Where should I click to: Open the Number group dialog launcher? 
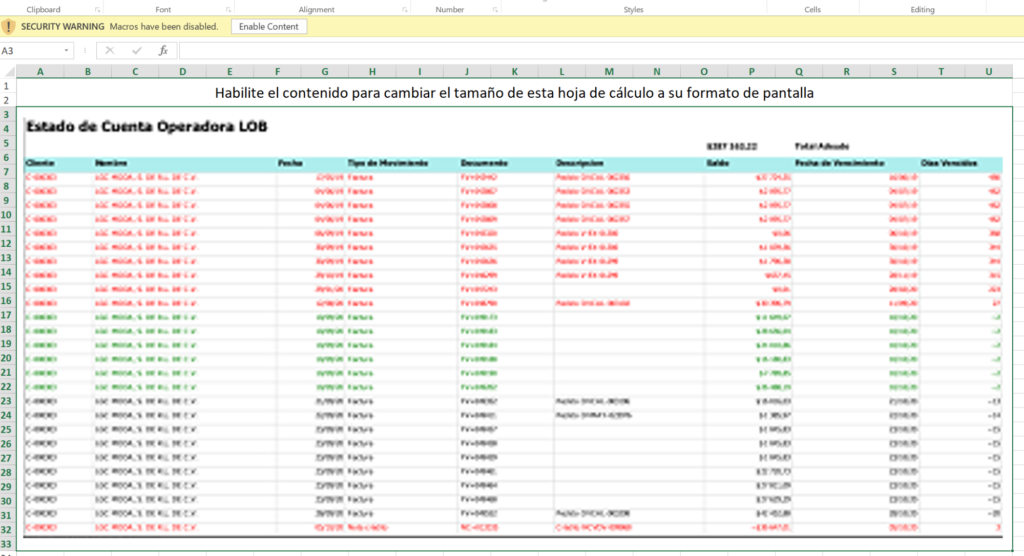point(495,10)
